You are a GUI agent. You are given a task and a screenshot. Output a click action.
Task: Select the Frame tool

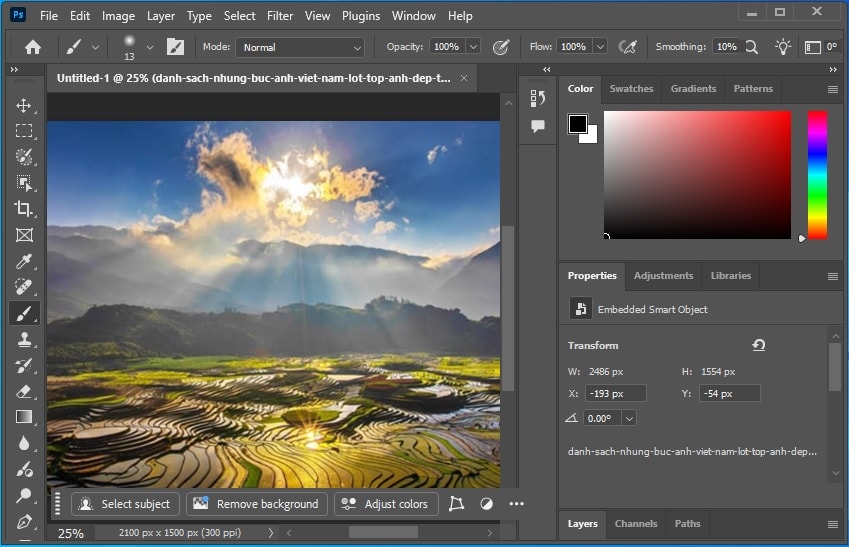click(x=24, y=235)
